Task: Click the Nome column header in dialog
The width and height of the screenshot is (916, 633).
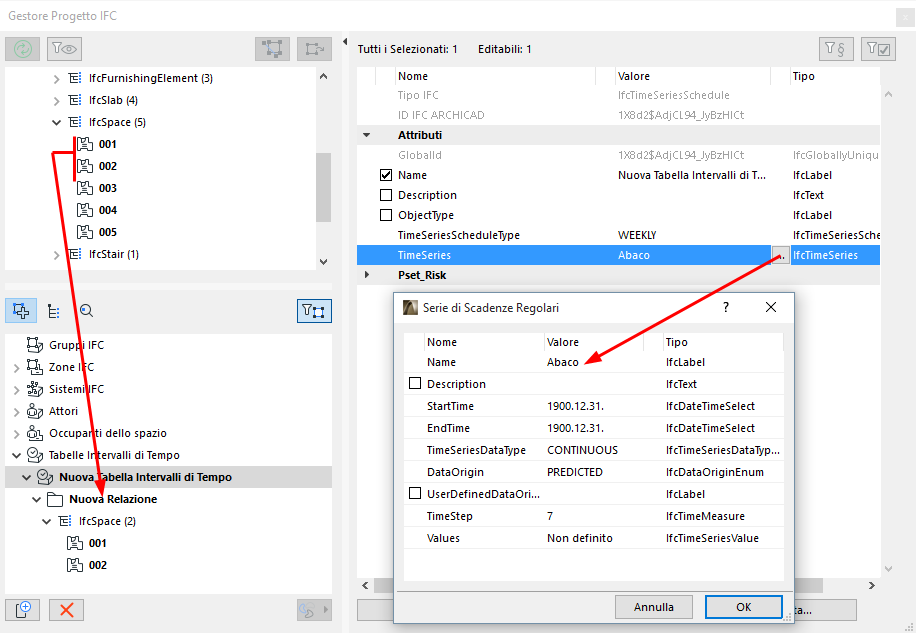Action: tap(484, 342)
